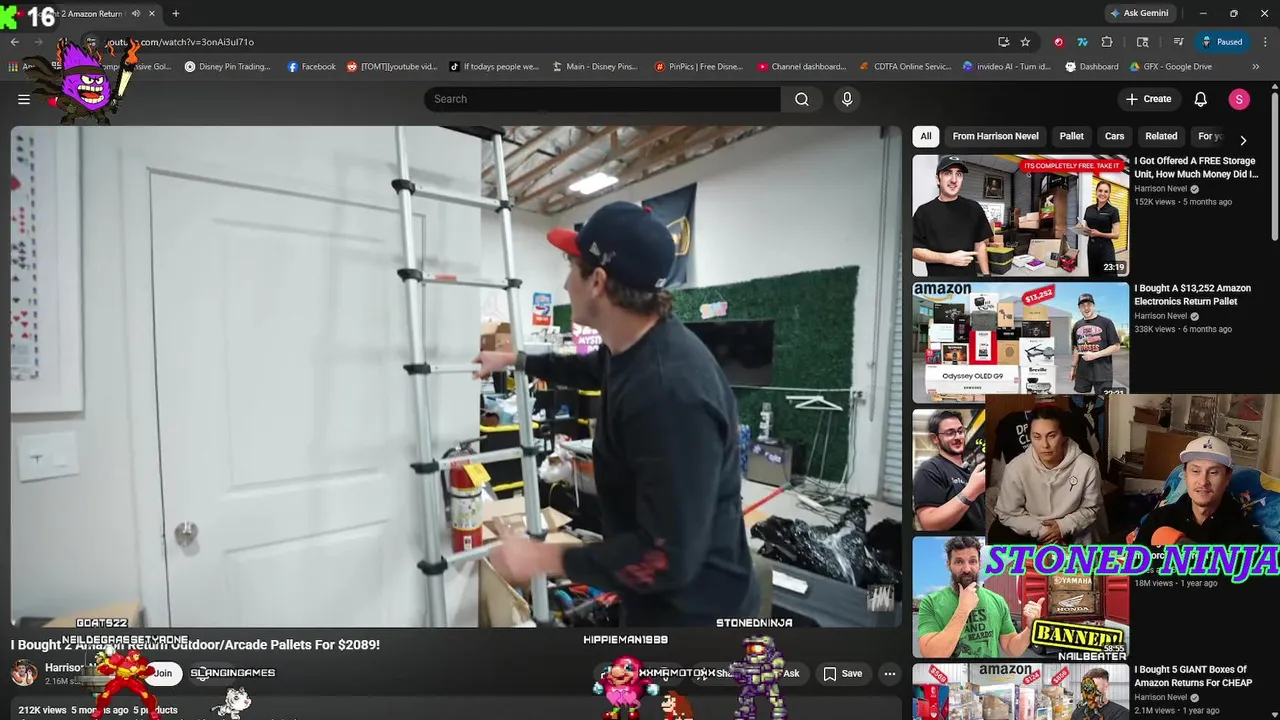This screenshot has width=1280, height=720.
Task: Open the FREE Storage Unit video thumbnail
Action: tap(1020, 215)
